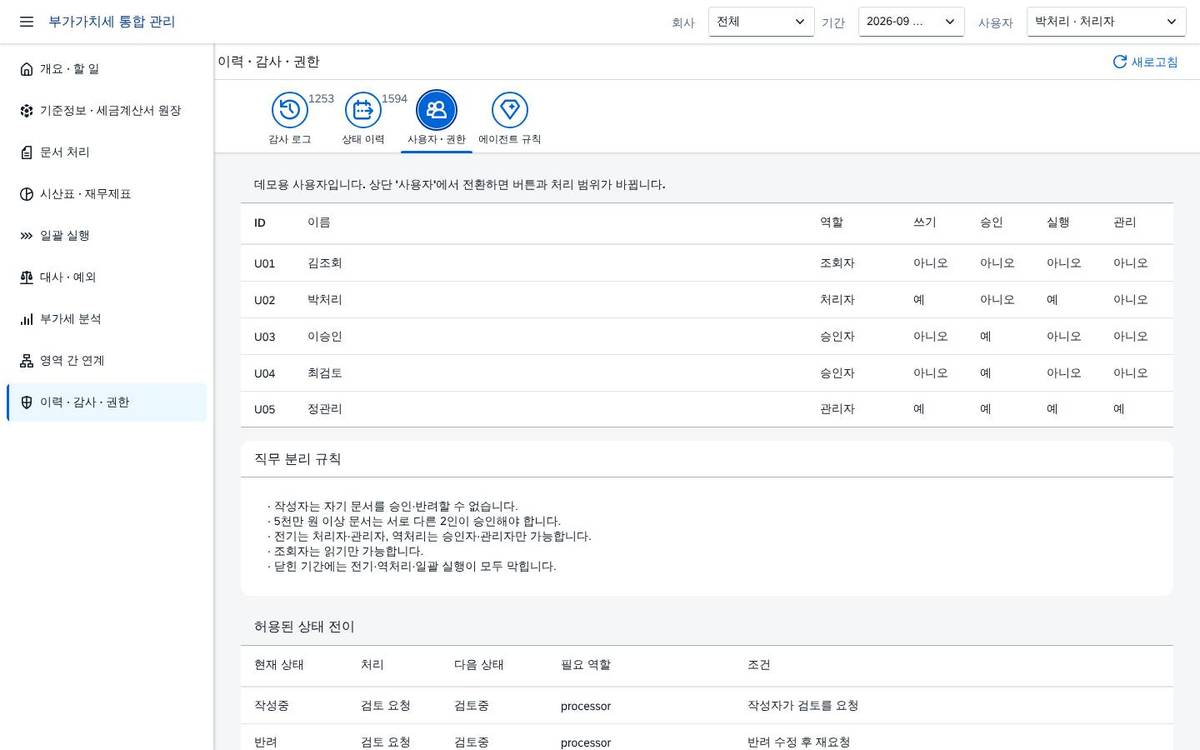Click the 에이전트 규칙 diamond icon
Image resolution: width=1200 pixels, height=750 pixels.
(x=510, y=110)
